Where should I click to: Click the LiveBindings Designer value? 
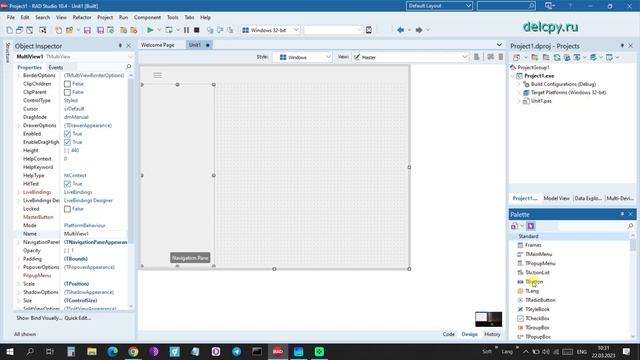pos(88,200)
